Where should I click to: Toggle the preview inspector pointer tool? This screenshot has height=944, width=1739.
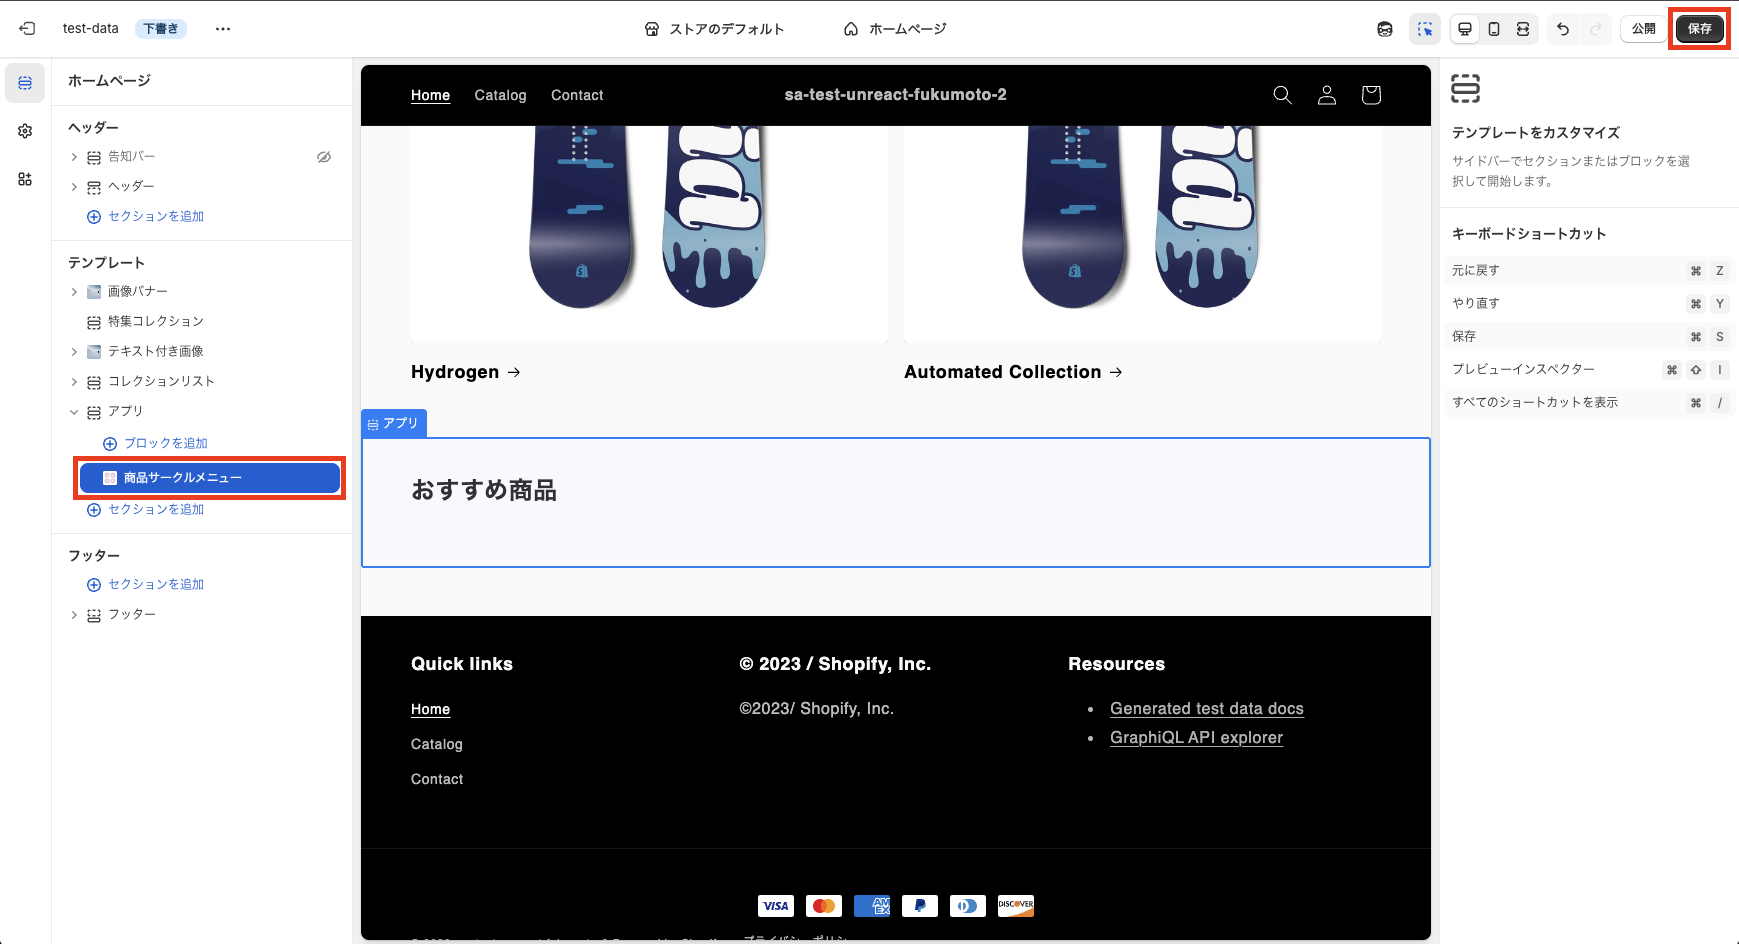click(1425, 29)
